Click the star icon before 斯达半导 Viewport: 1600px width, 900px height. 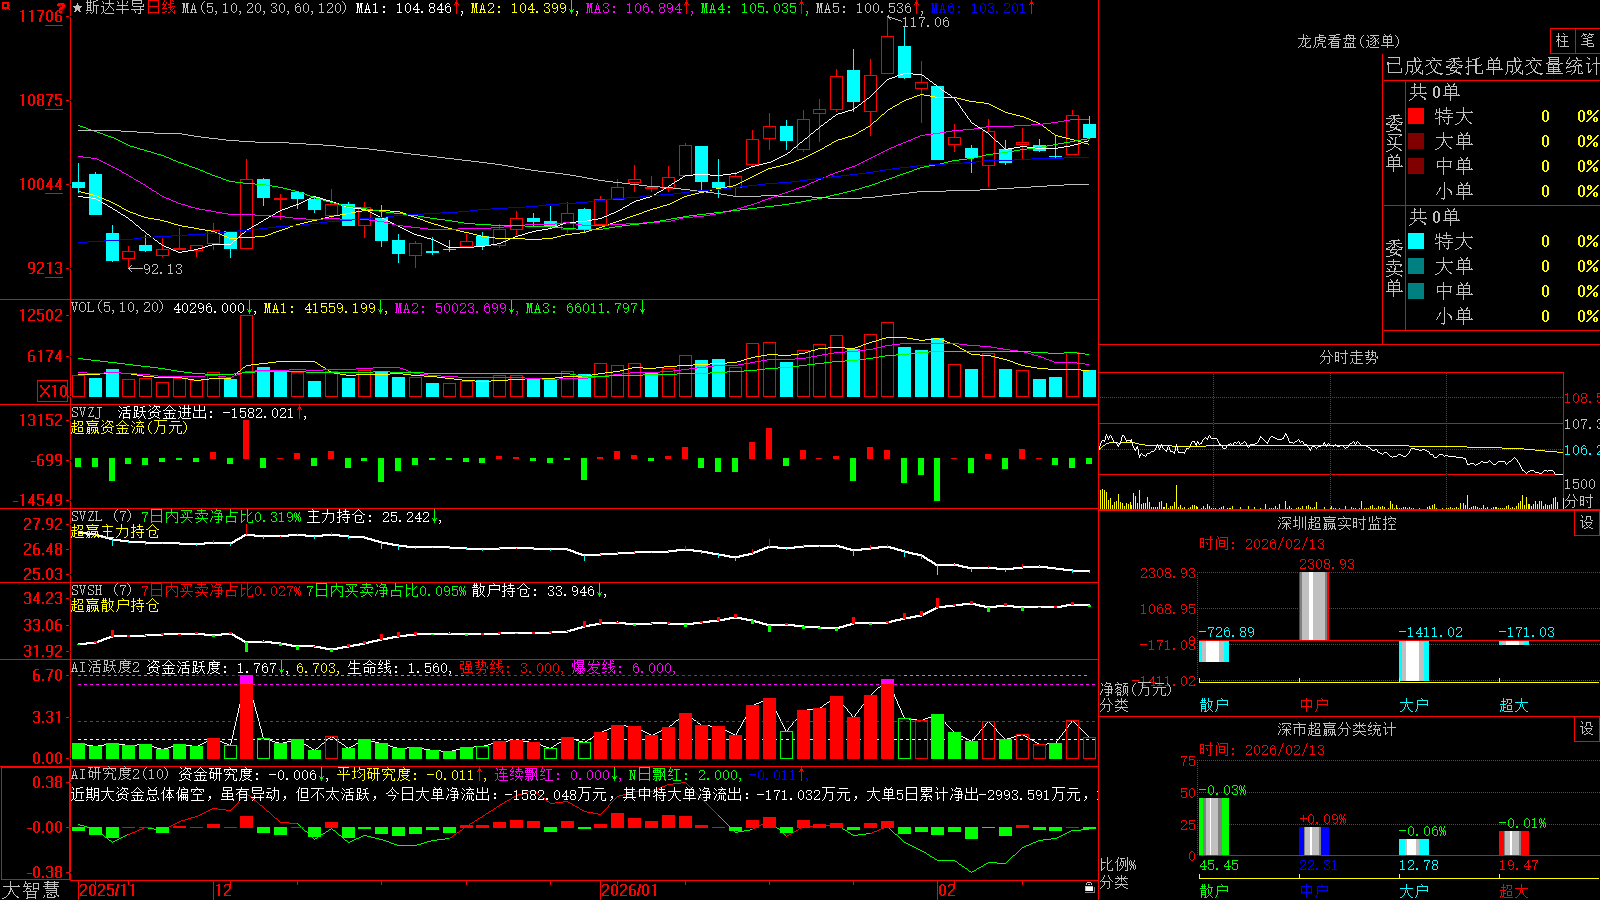[x=77, y=8]
